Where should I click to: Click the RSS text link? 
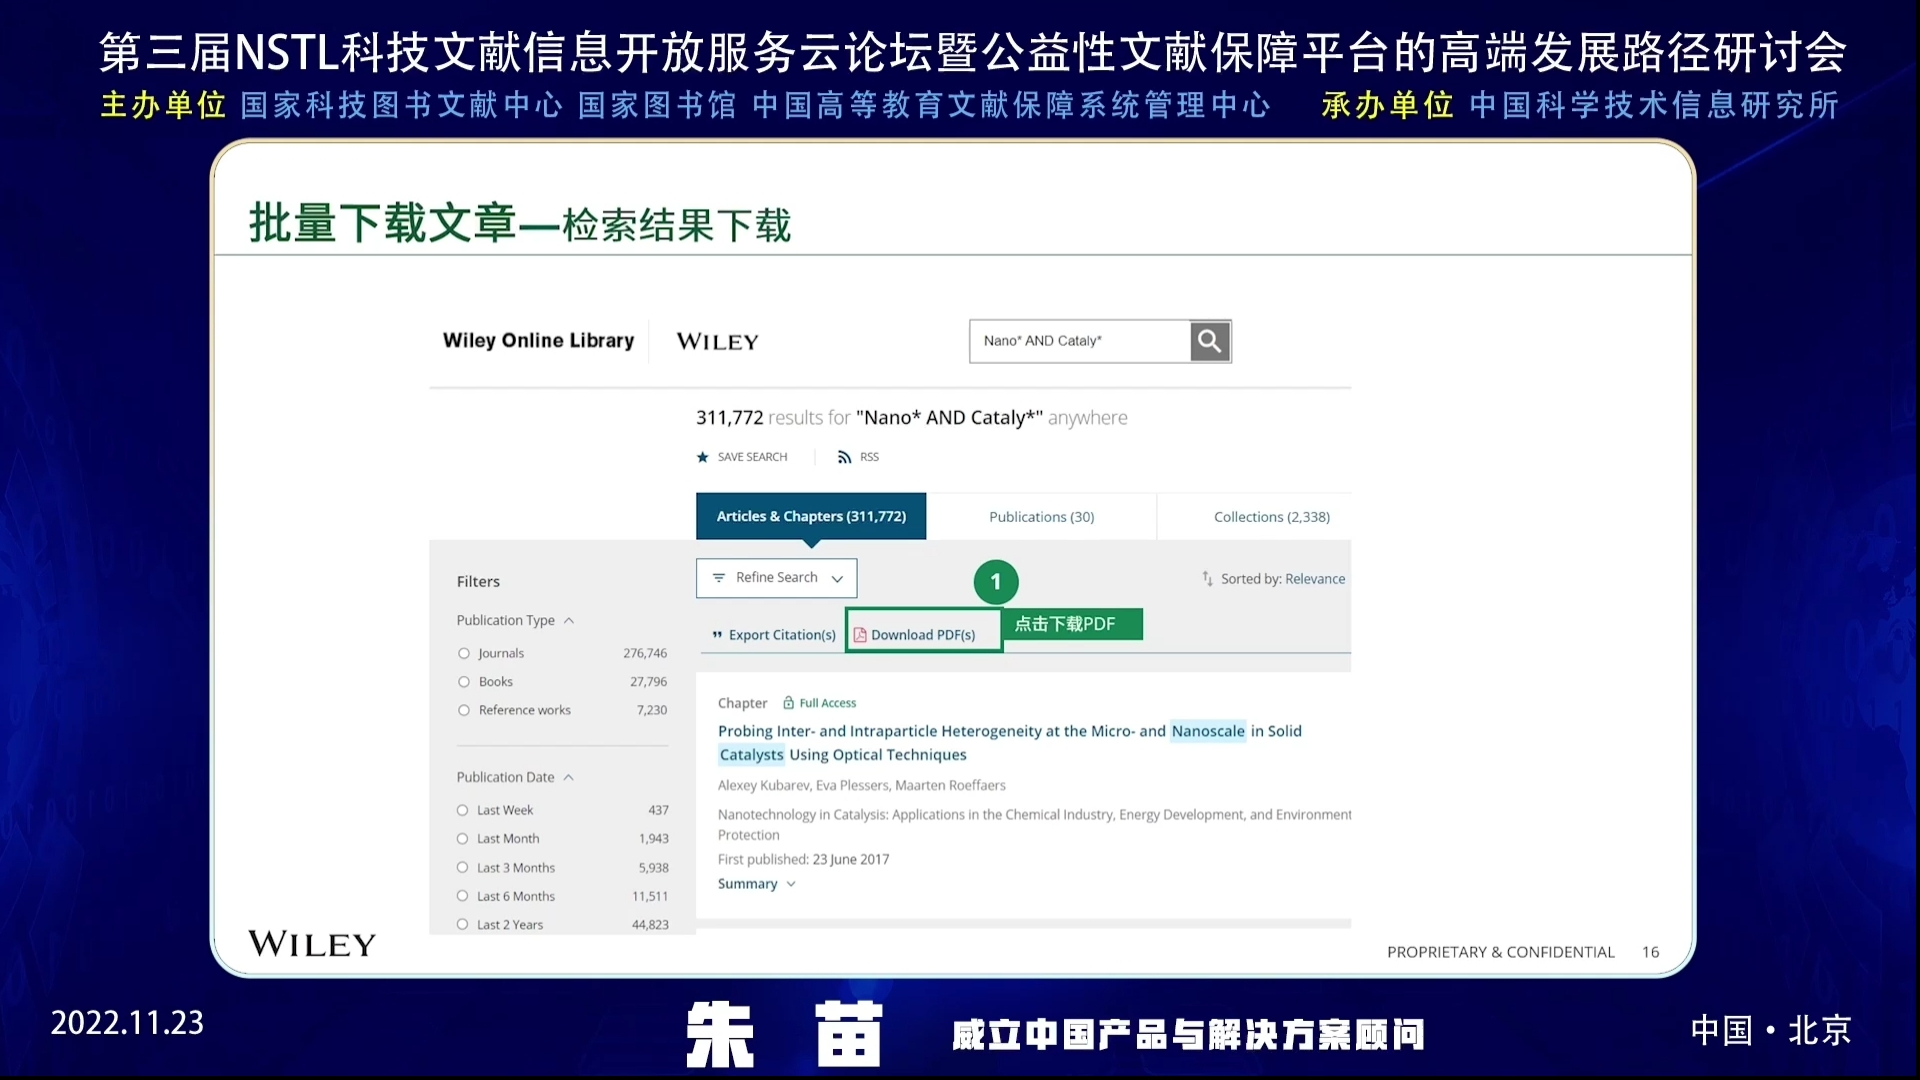coord(869,457)
